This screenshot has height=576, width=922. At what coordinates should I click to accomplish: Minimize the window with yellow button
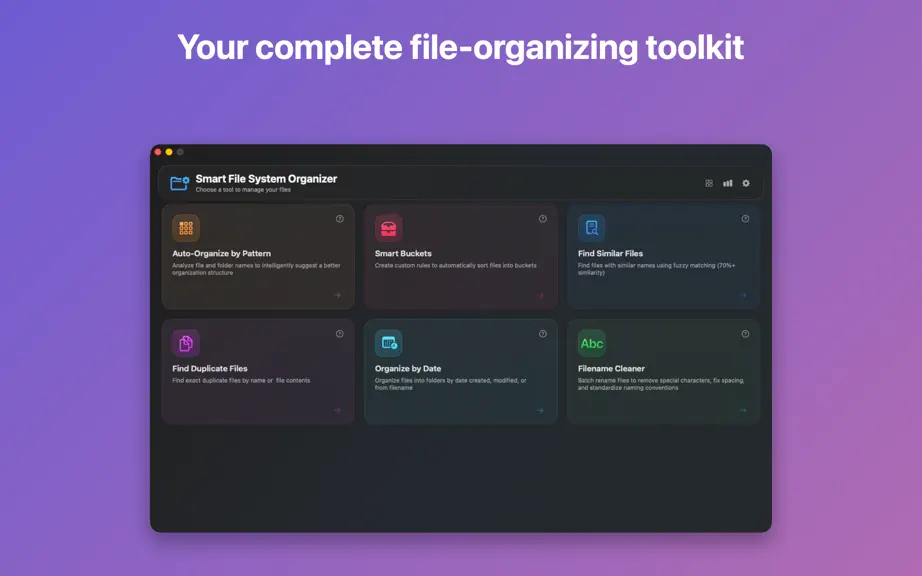click(169, 152)
